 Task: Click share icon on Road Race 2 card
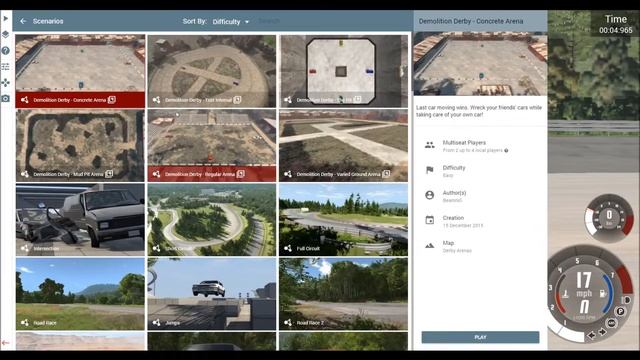[x=288, y=323]
